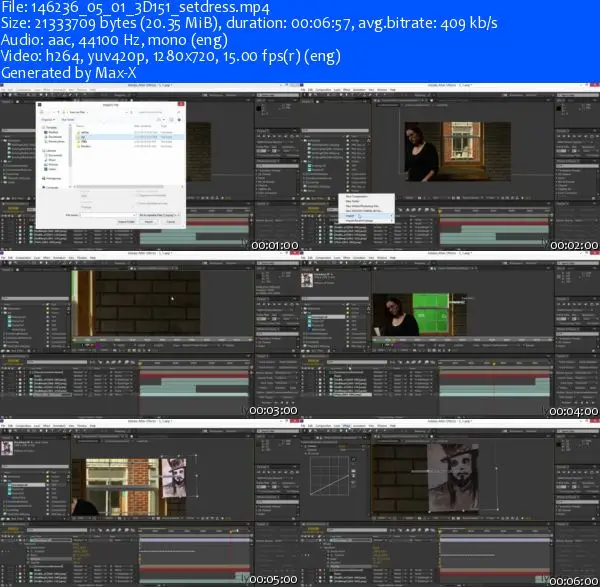Image resolution: width=600 pixels, height=587 pixels.
Task: Open the Organize dropdown in Import dialog
Action: [47, 120]
